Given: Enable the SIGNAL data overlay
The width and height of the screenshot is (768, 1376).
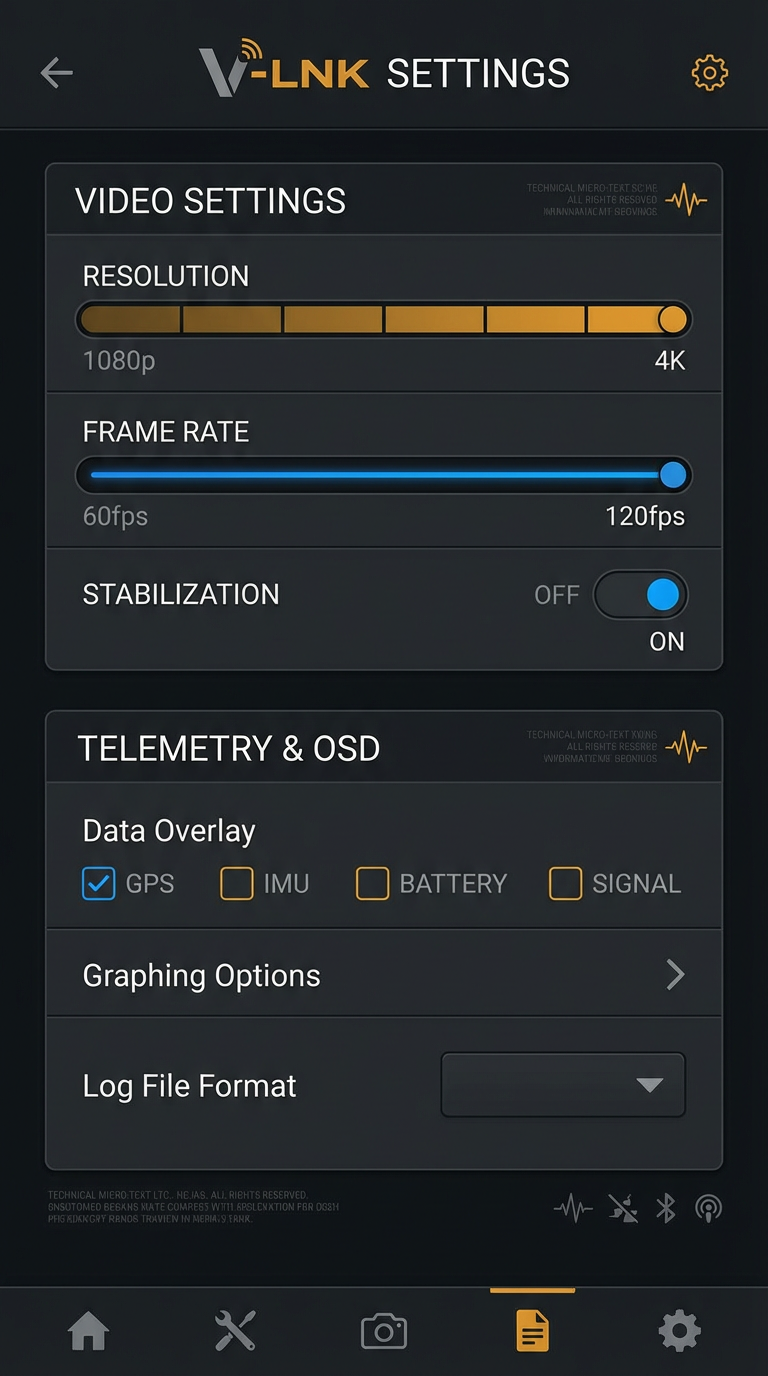Looking at the screenshot, I should [566, 883].
